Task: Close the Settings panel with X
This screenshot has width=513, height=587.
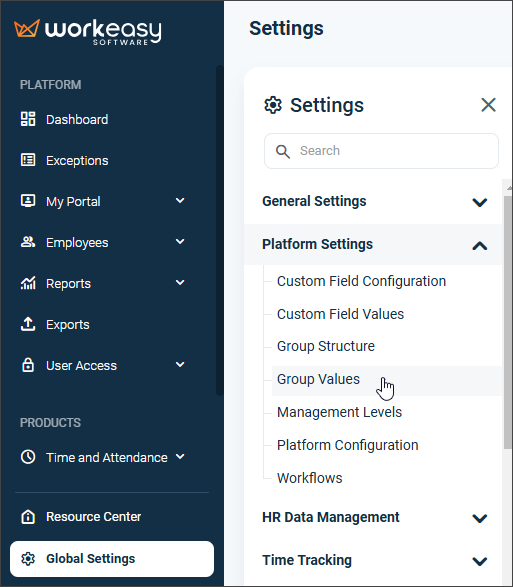Action: (x=488, y=105)
